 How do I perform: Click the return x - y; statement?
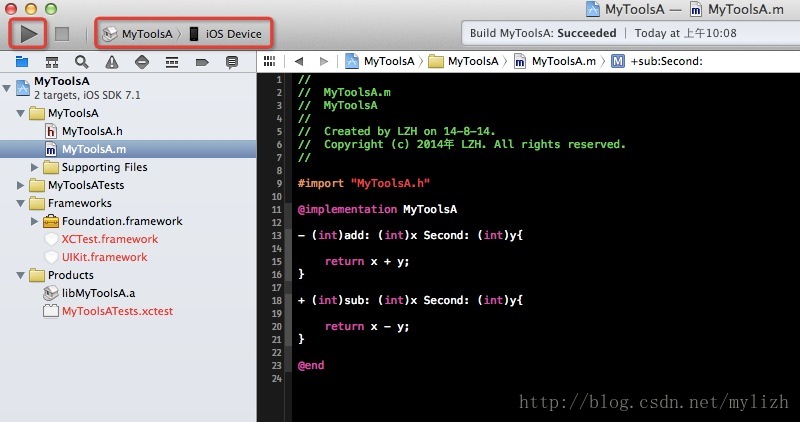(367, 327)
